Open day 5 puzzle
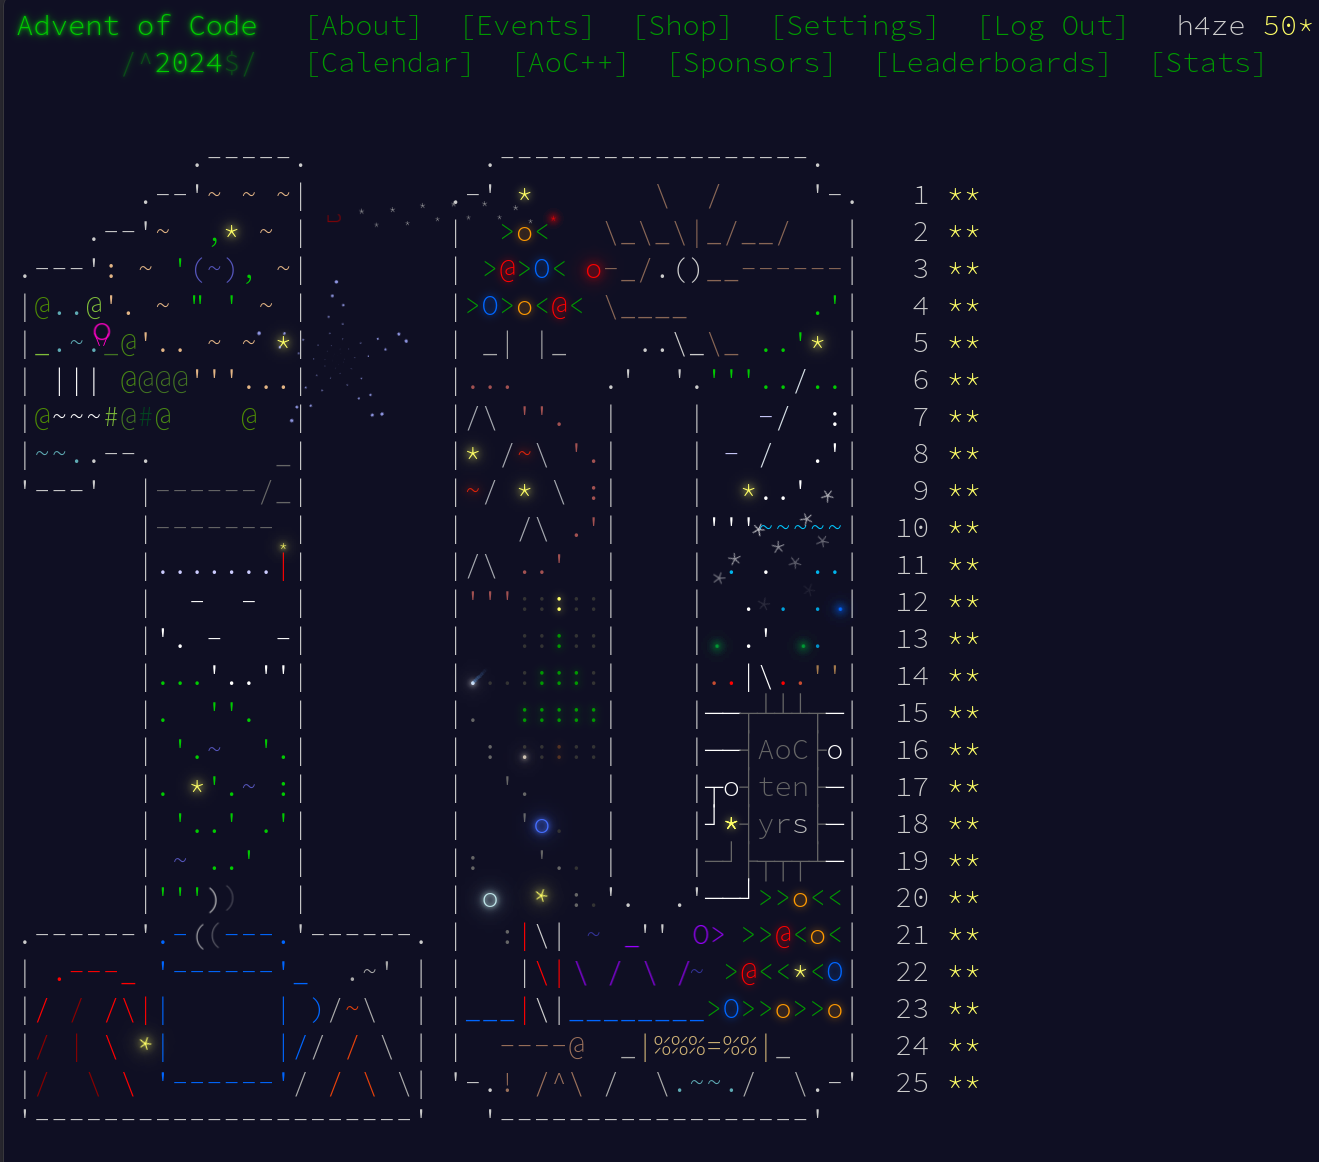 pos(921,343)
